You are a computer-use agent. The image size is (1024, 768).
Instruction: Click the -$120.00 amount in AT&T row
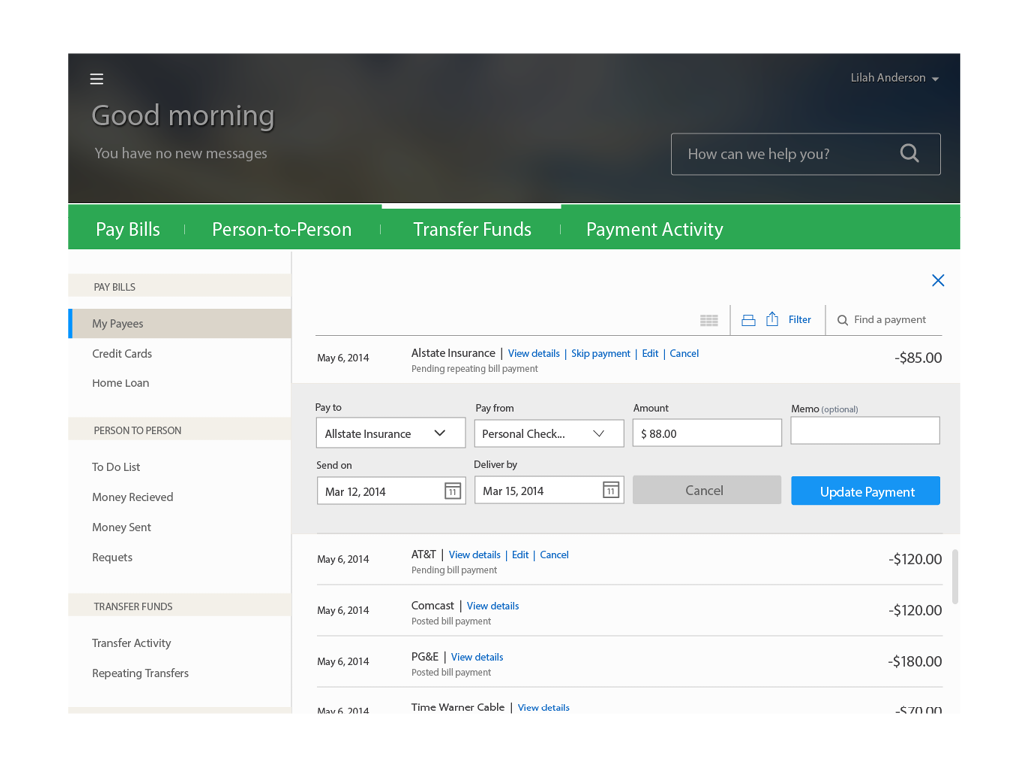click(x=915, y=559)
